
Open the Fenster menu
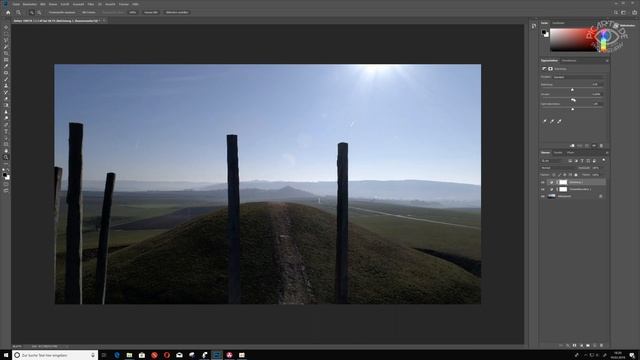click(124, 4)
